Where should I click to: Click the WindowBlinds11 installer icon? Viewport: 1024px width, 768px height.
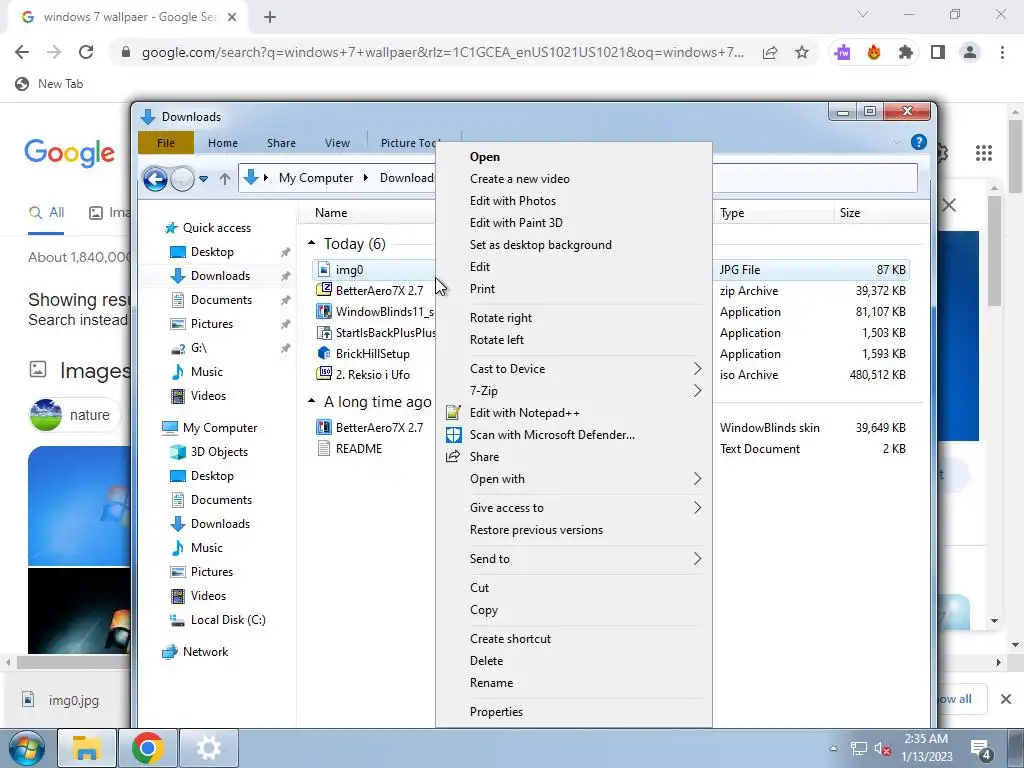point(324,312)
